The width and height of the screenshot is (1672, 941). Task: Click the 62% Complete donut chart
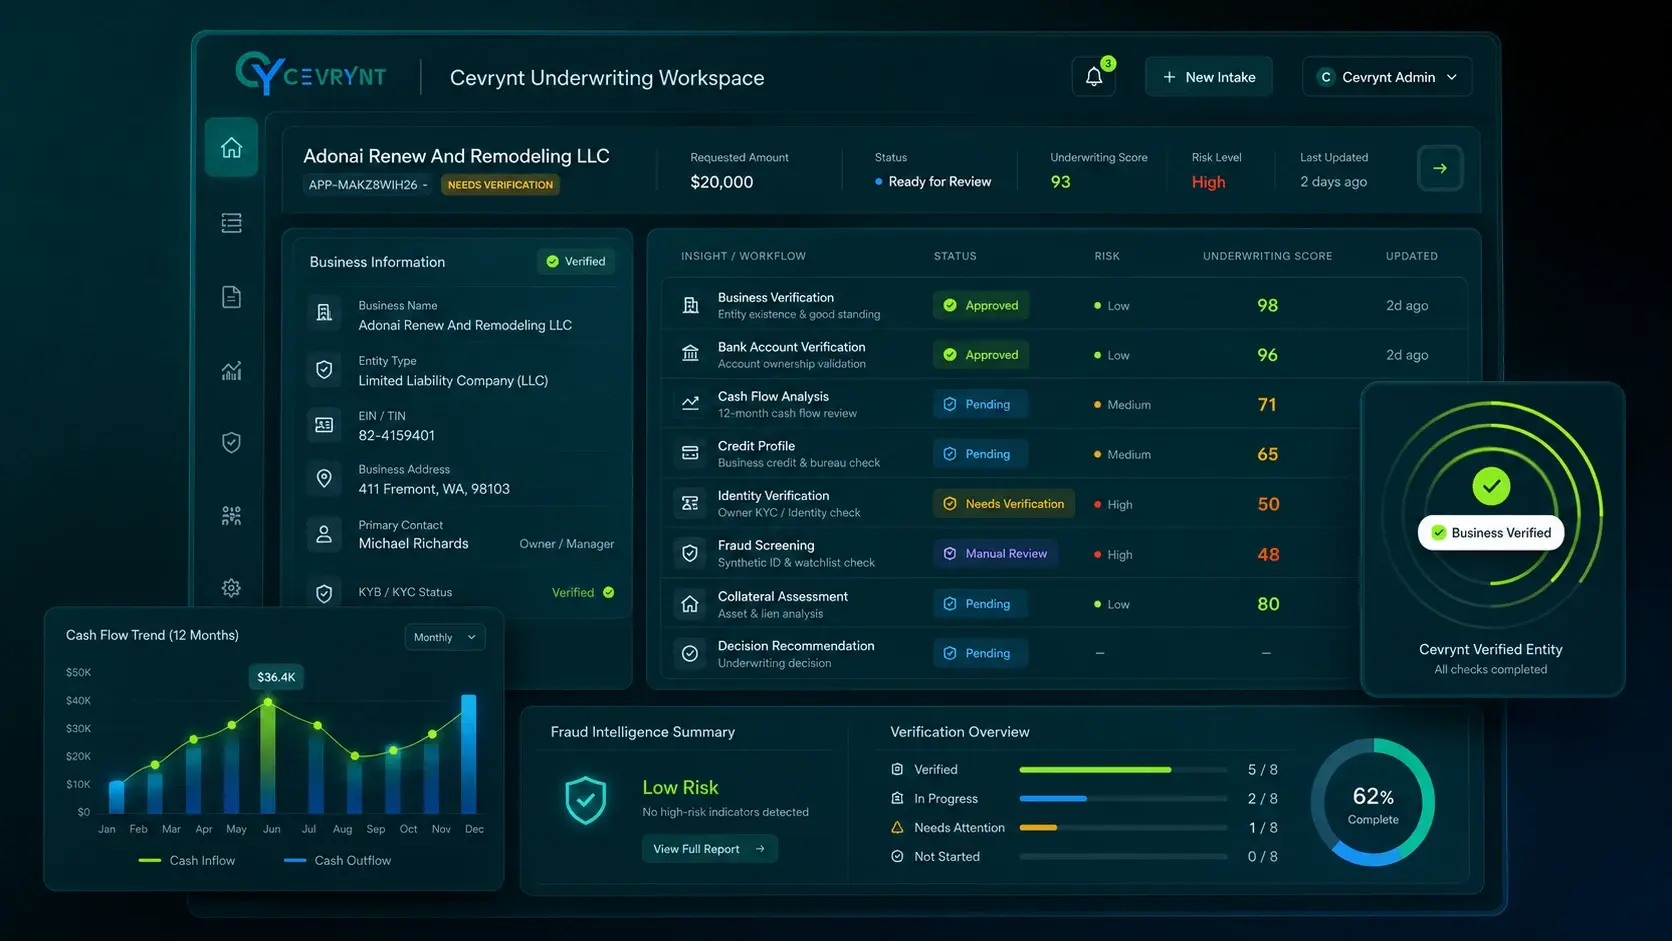pyautogui.click(x=1373, y=803)
